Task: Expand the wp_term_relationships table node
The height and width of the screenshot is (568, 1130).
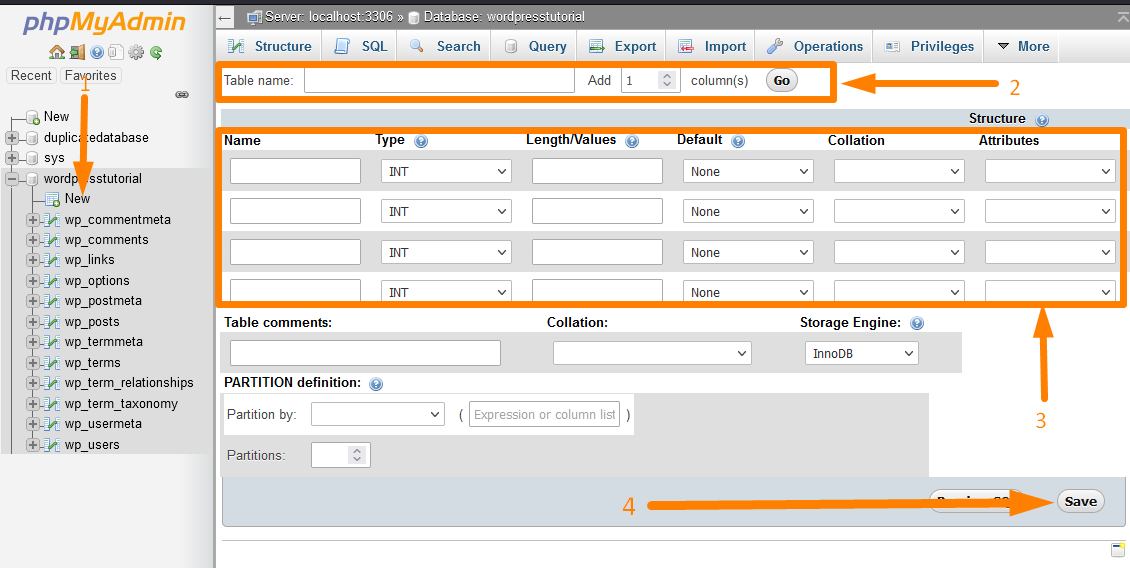Action: 32,383
